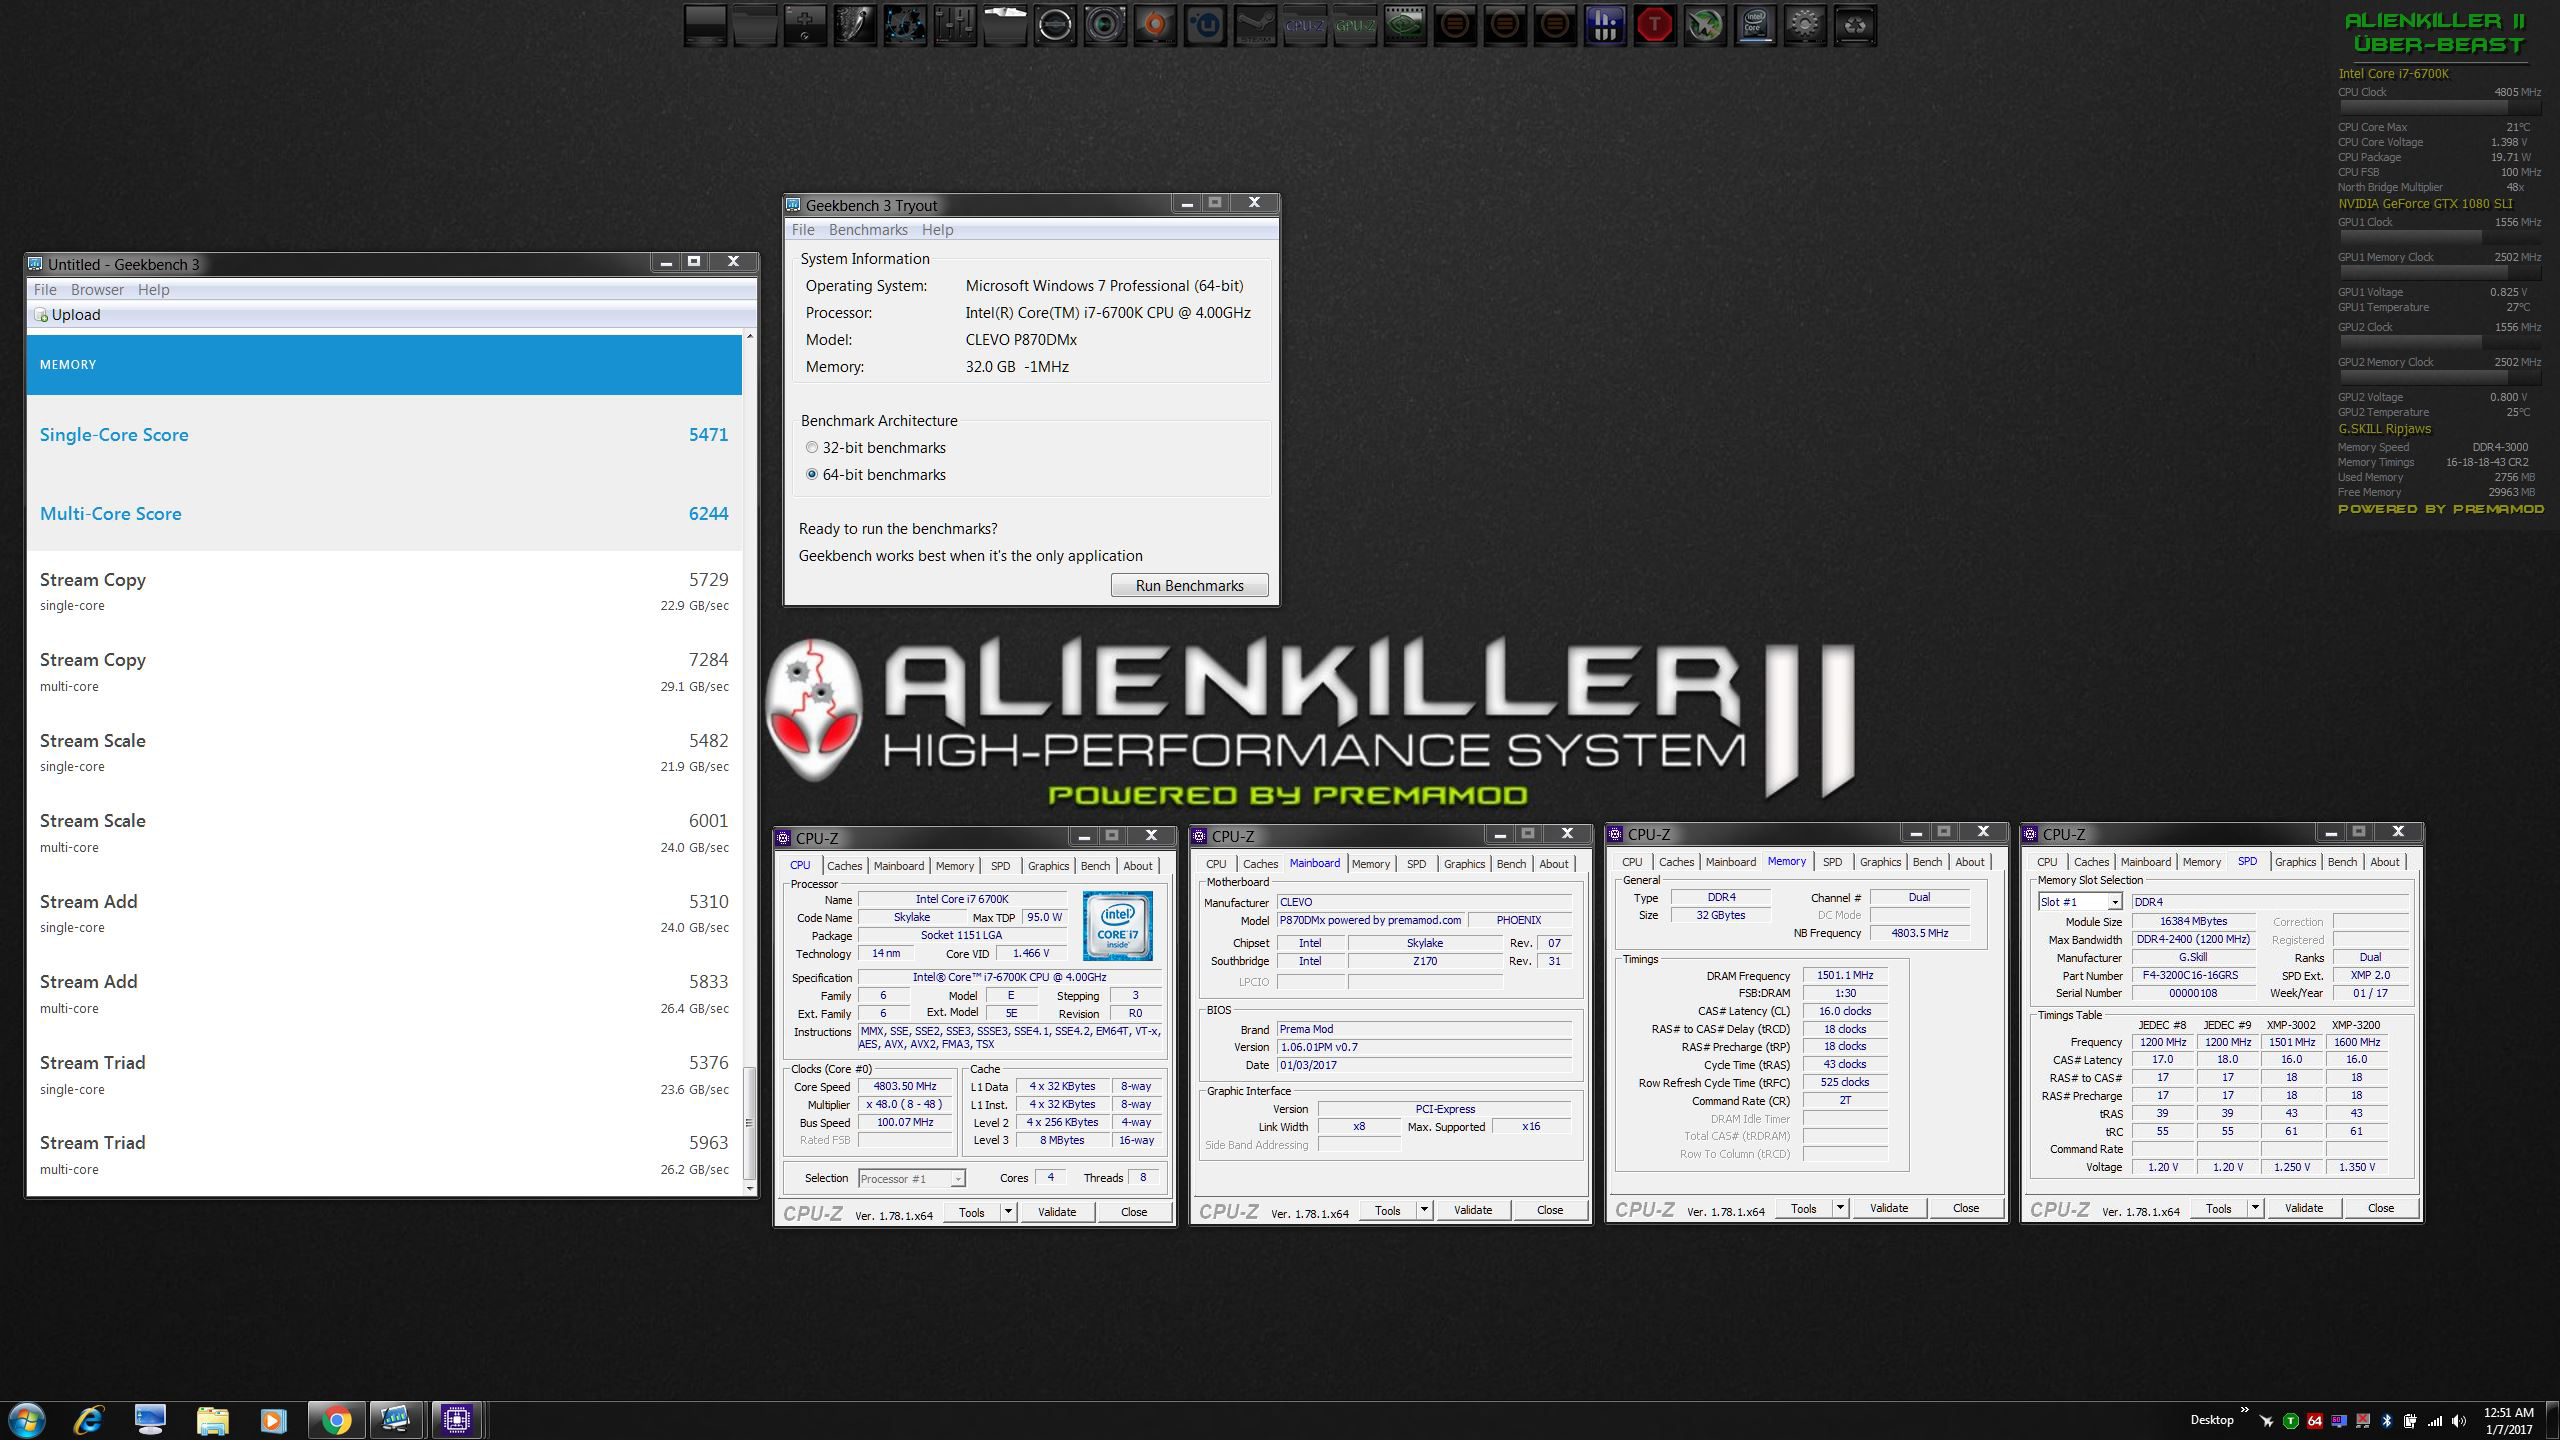This screenshot has height=1440, width=2560.
Task: Launch HWiNFO blue bars icon in dock
Action: [1605, 25]
